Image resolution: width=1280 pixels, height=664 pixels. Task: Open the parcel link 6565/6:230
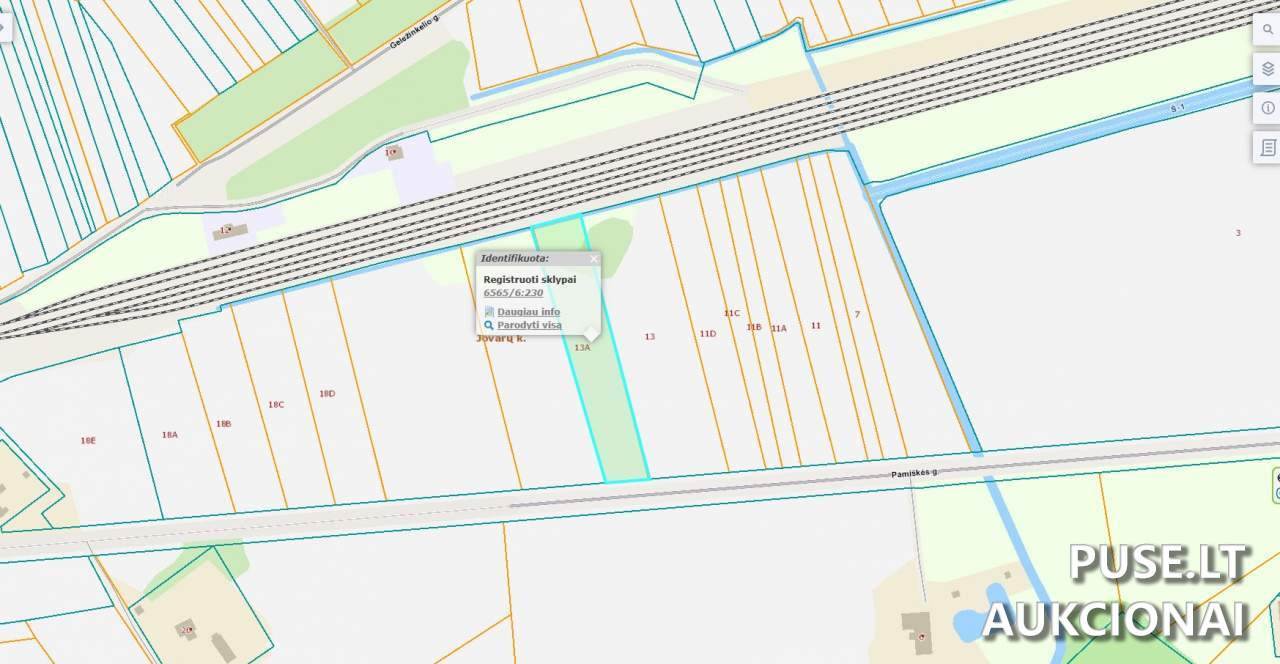point(513,293)
